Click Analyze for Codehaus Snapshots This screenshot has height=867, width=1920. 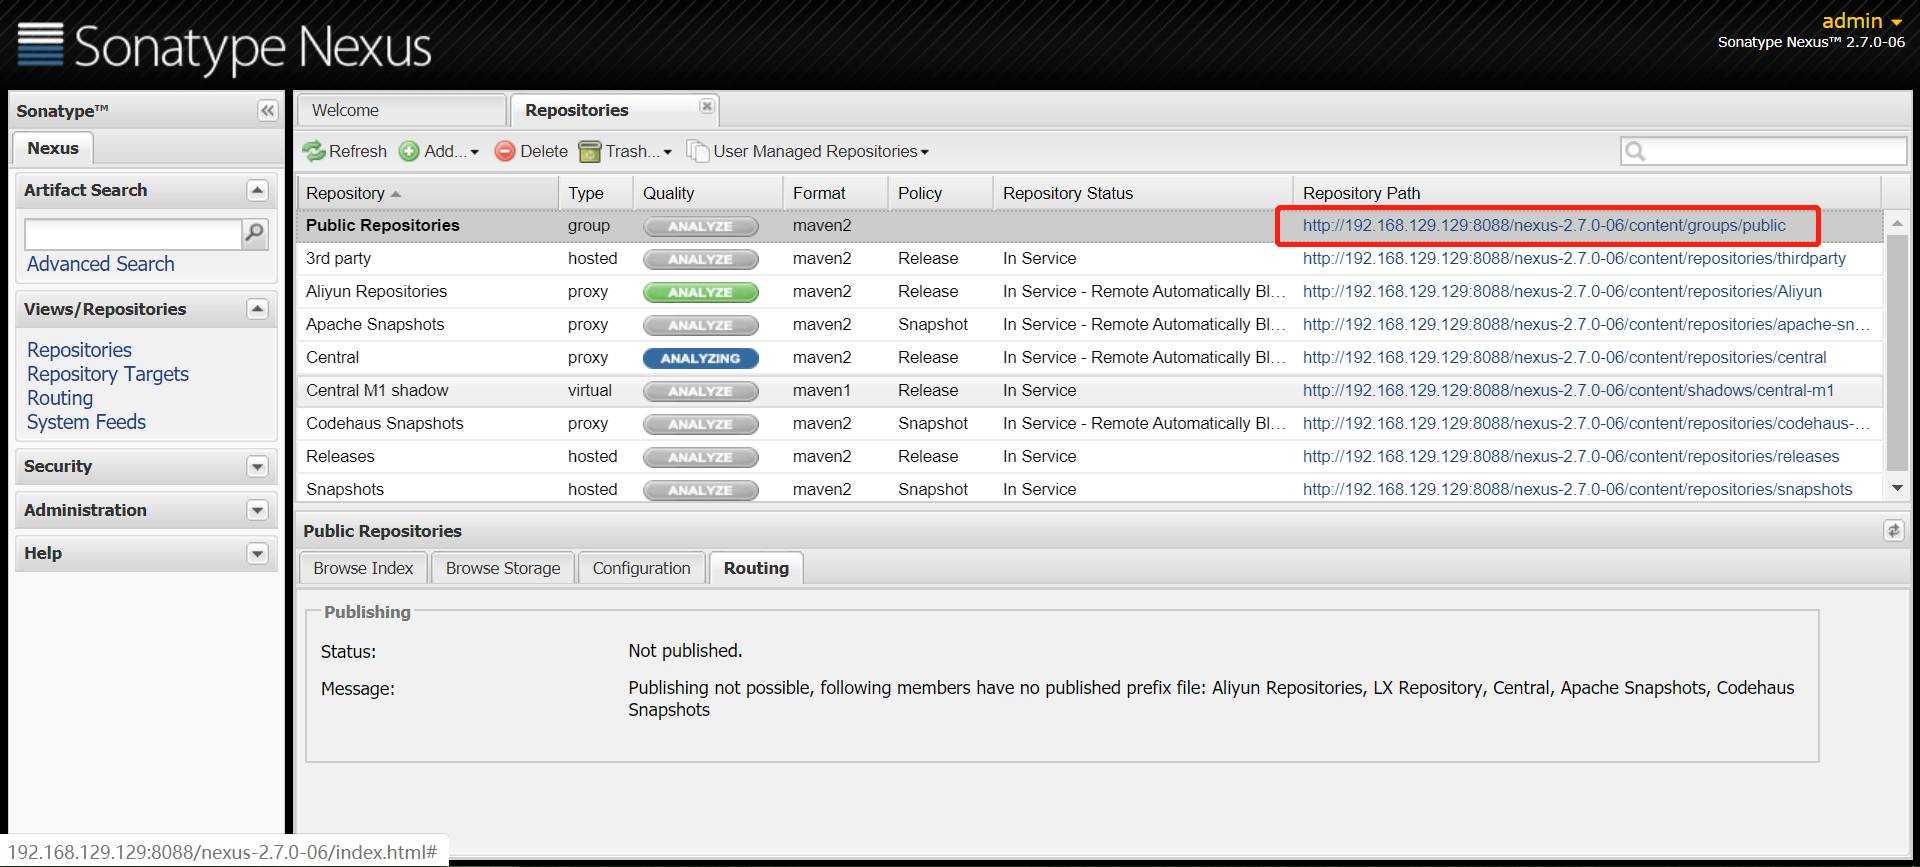pos(700,424)
